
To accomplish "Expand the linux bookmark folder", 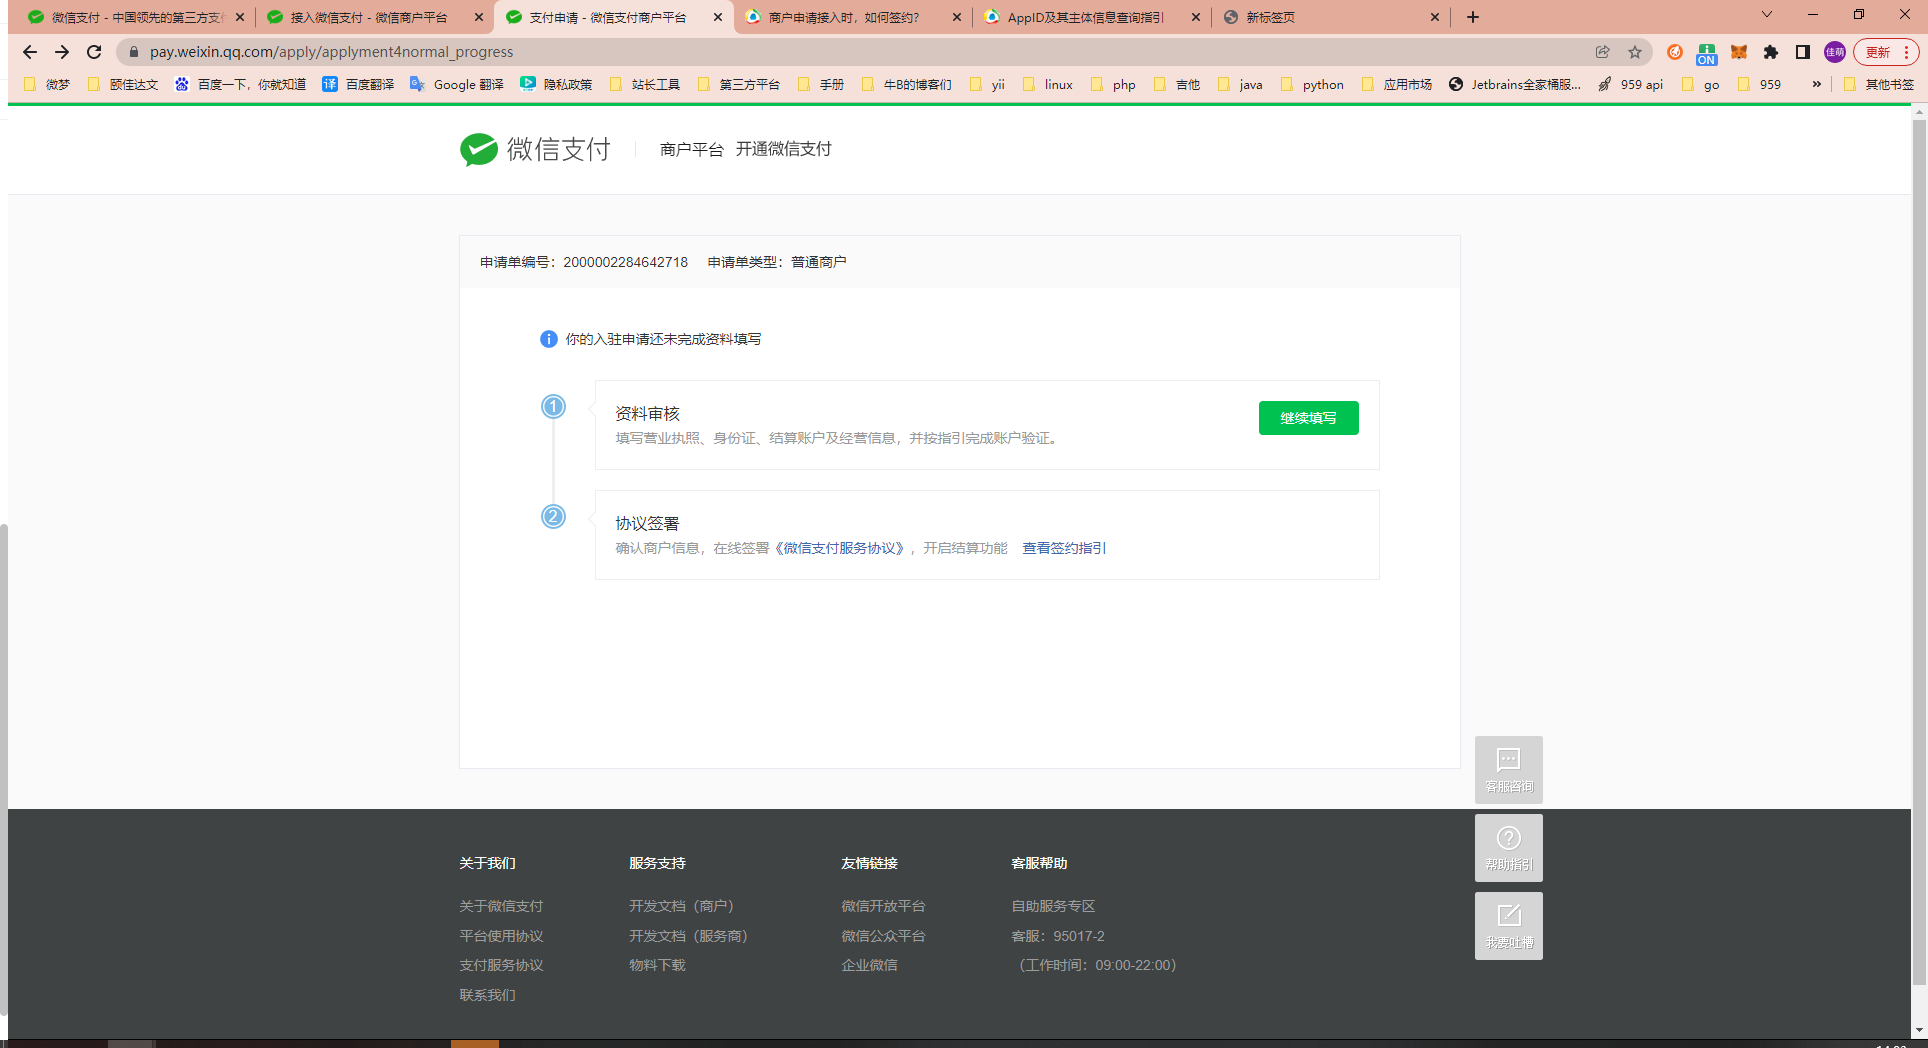I will tap(1048, 84).
